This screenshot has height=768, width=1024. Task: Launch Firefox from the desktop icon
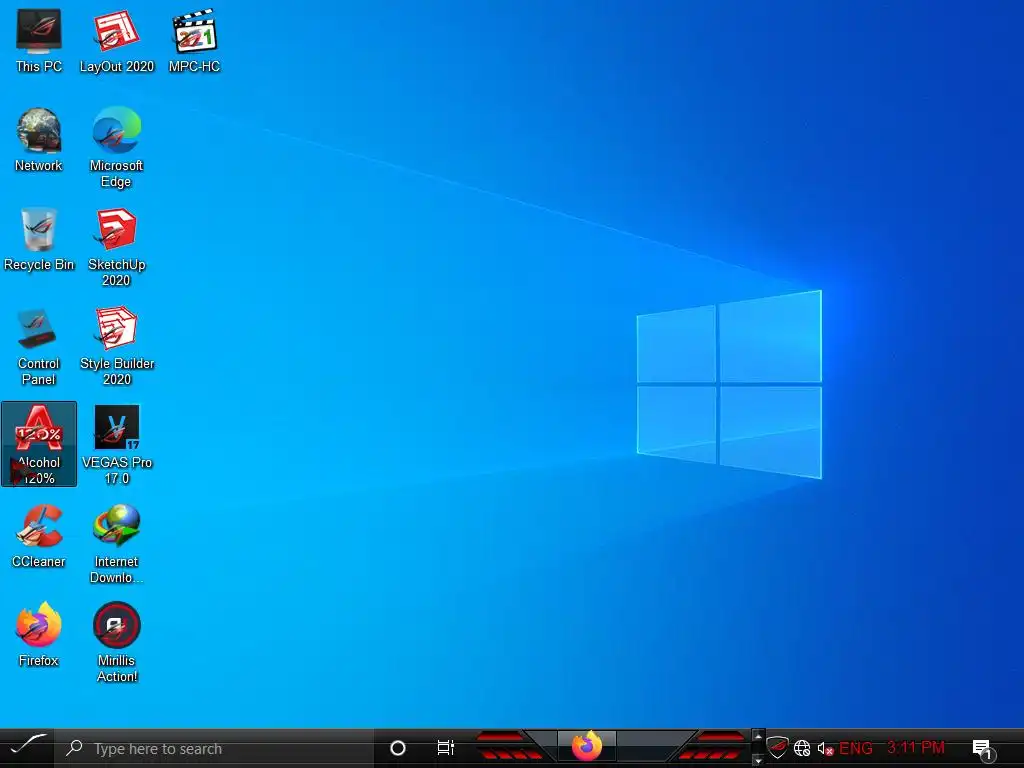pos(39,635)
